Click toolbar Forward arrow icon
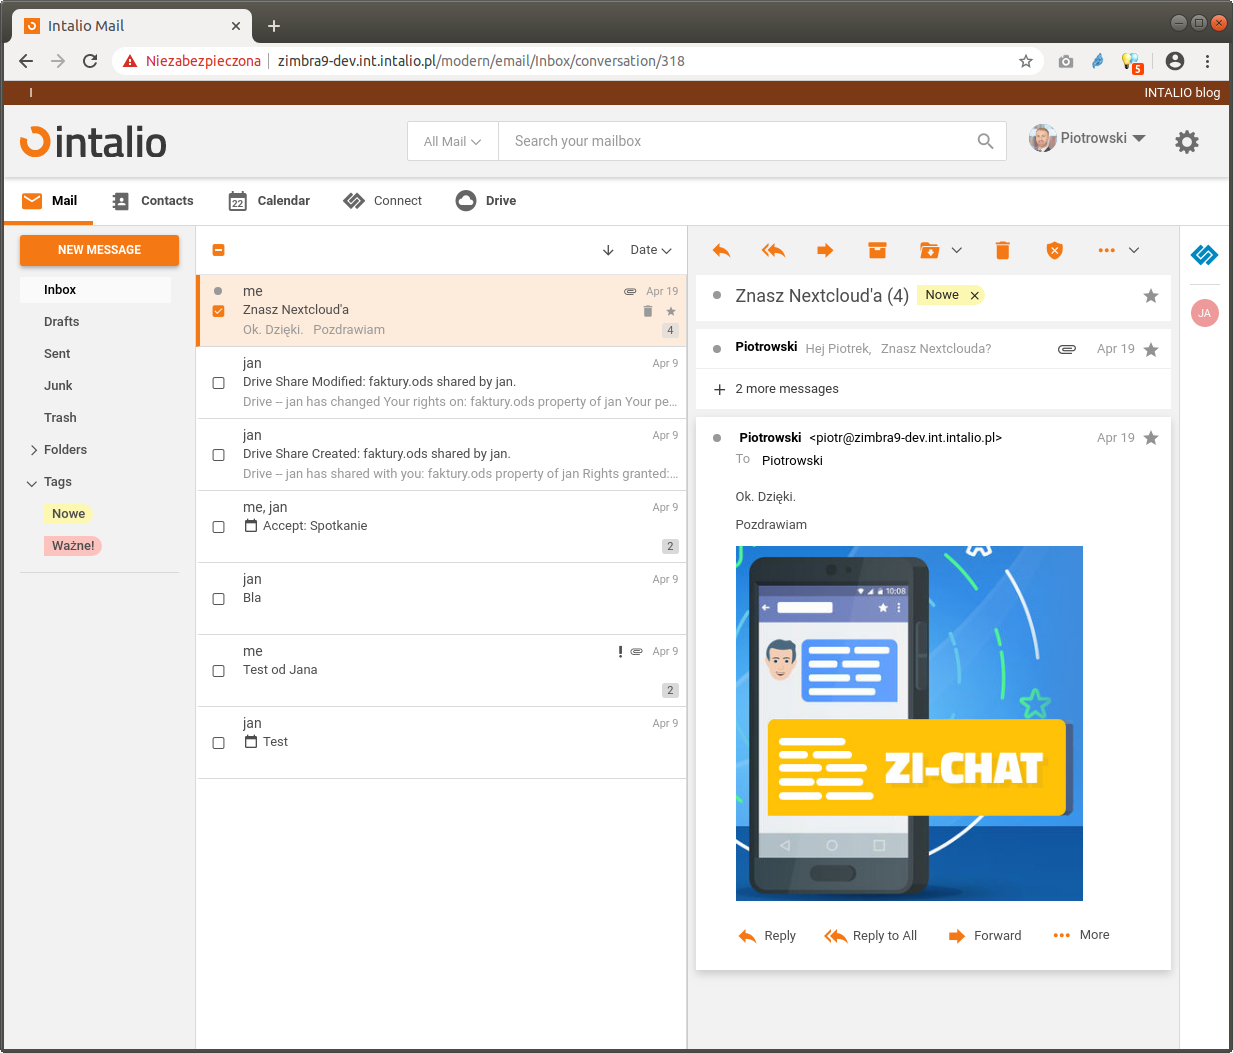This screenshot has width=1233, height=1053. pos(825,250)
